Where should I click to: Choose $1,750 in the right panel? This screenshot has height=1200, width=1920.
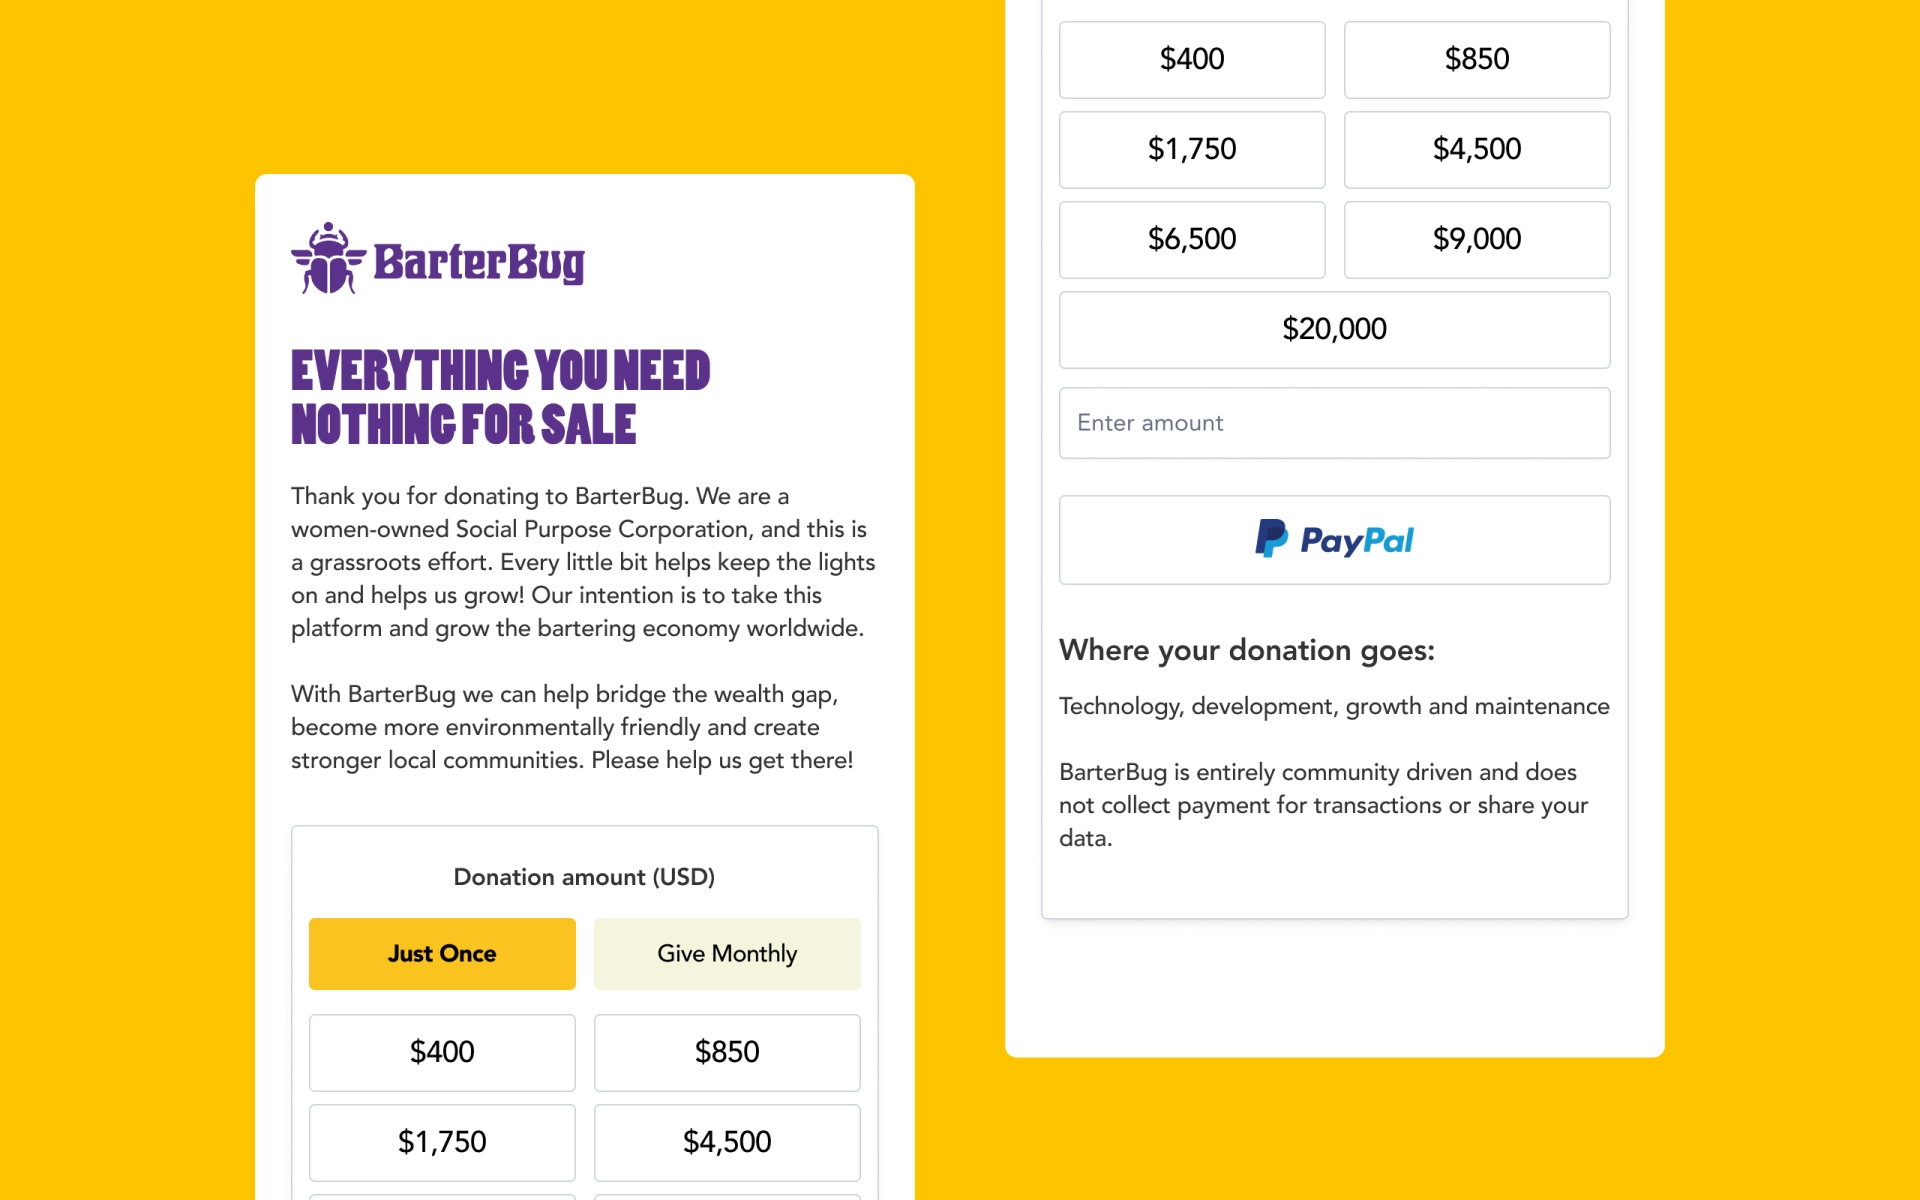(x=1192, y=150)
